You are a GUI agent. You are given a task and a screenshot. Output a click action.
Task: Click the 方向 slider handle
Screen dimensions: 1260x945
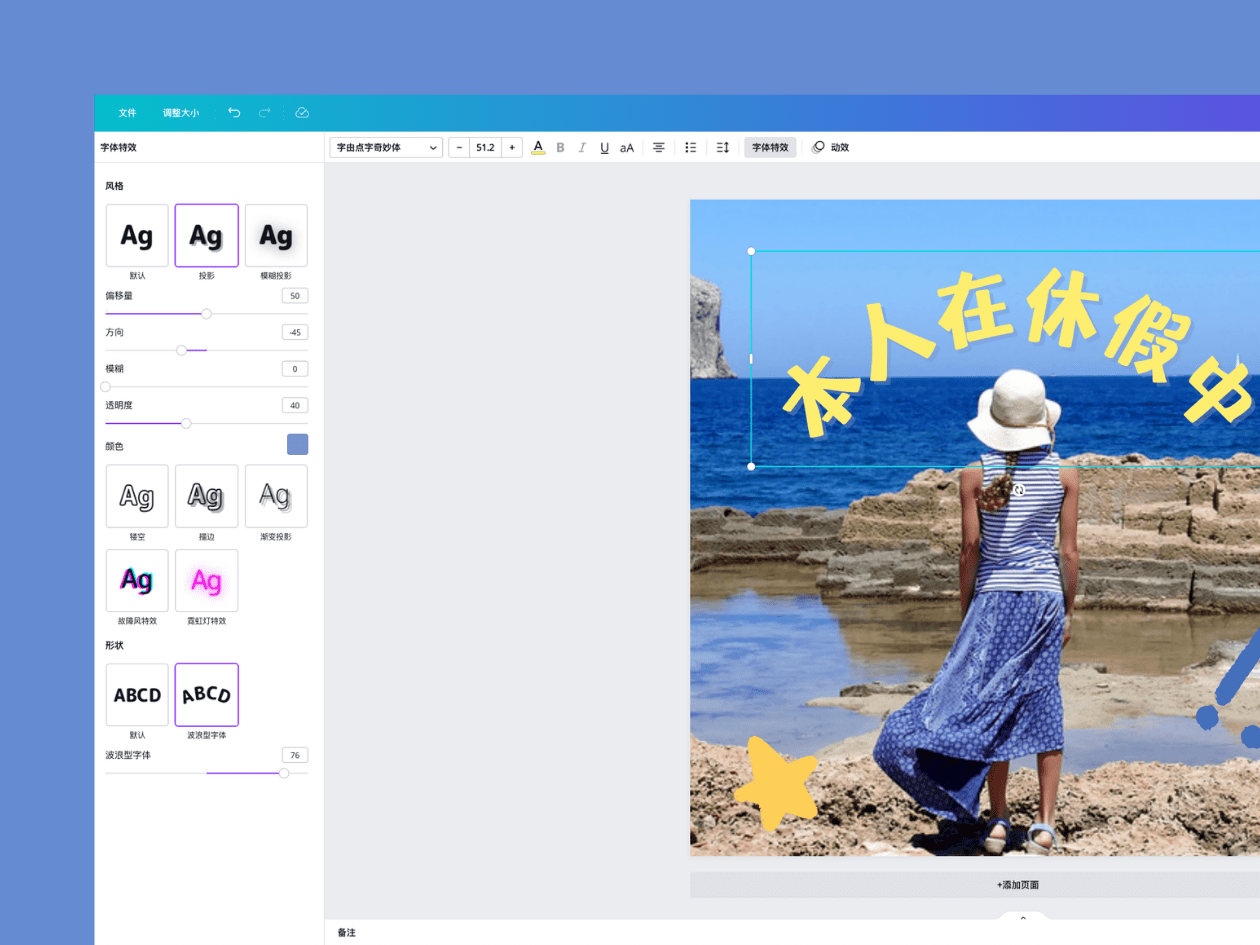(x=181, y=350)
